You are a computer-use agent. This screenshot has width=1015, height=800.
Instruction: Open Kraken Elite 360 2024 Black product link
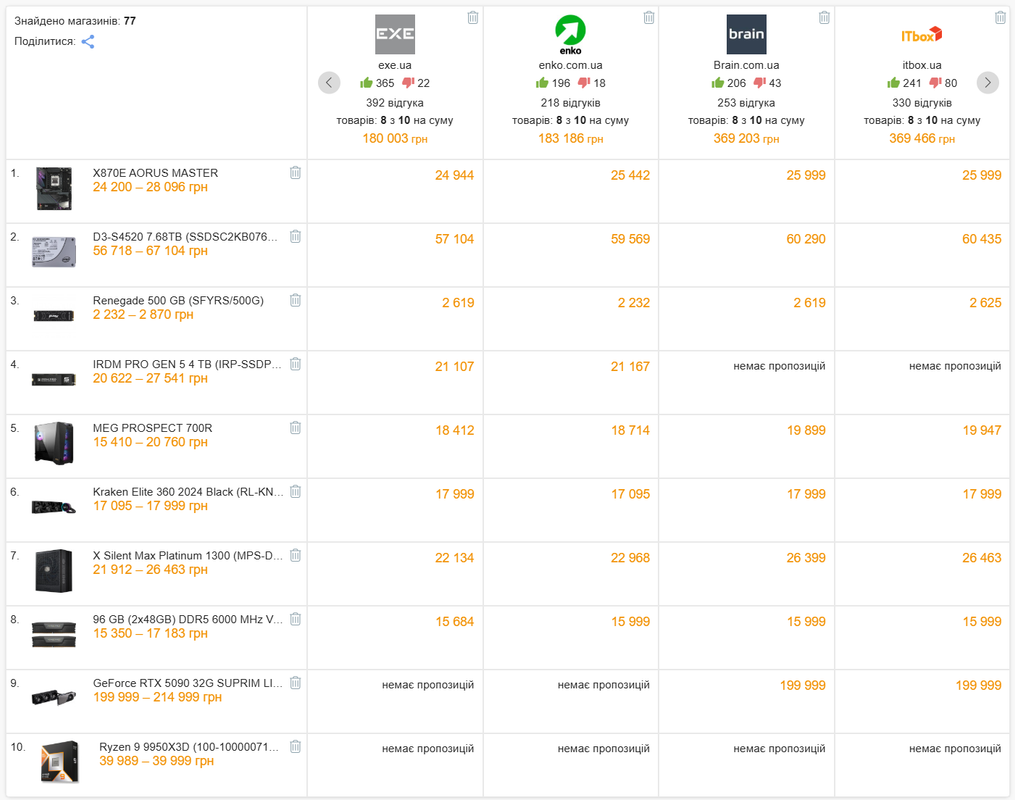(x=188, y=492)
